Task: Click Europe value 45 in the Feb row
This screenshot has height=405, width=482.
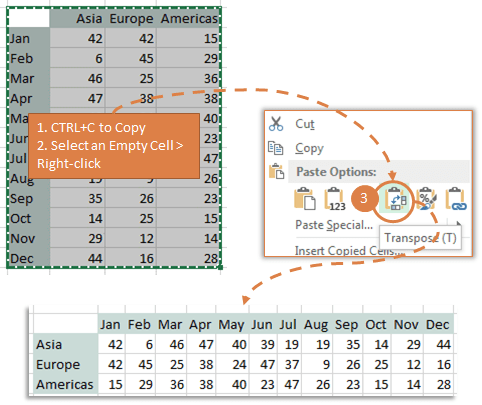Action: pos(131,58)
